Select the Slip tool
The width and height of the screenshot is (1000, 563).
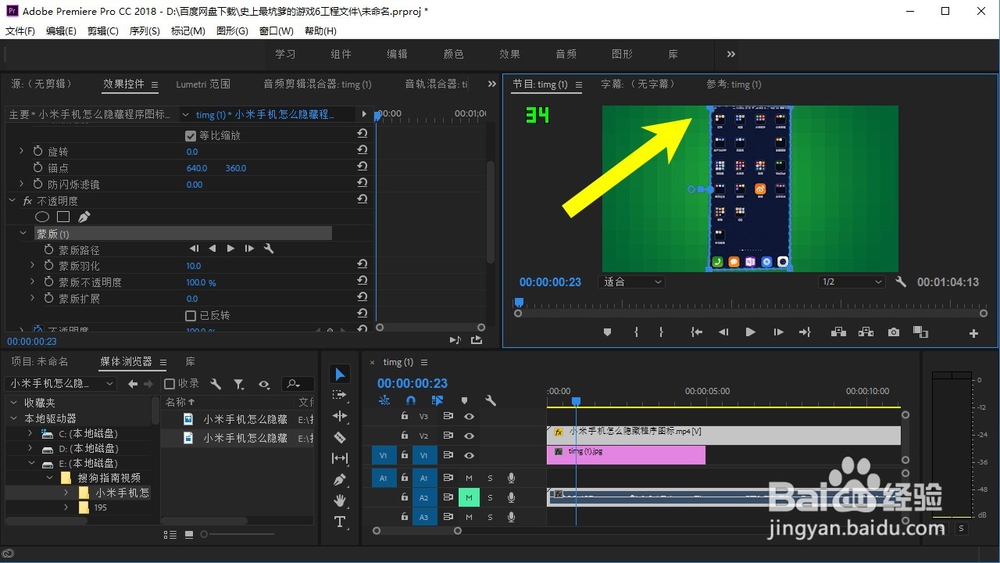(340, 458)
